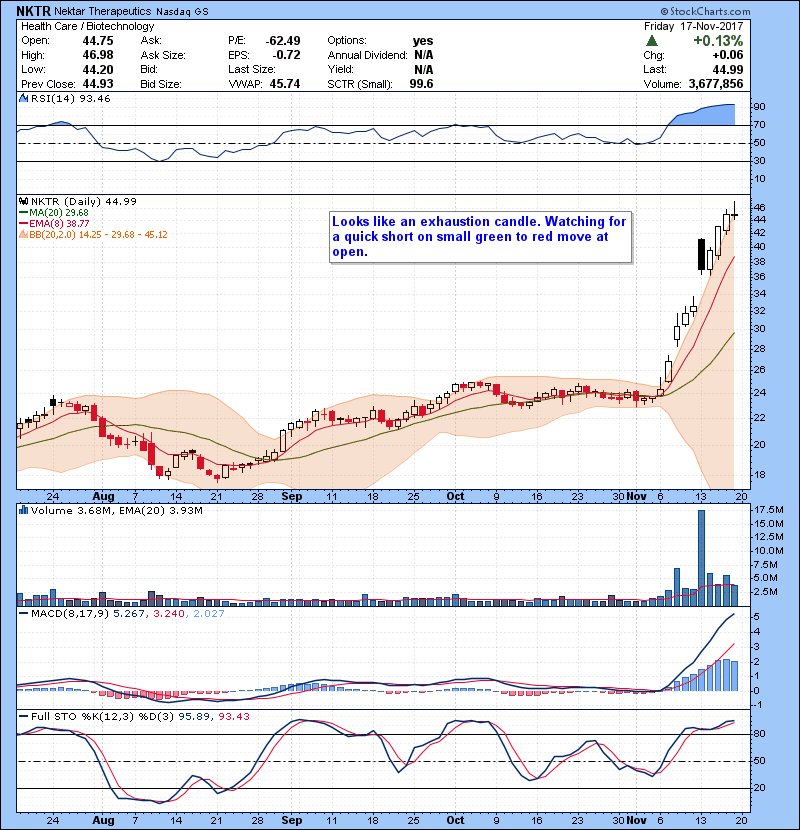
Task: Click the +0.13% percent change
Action: [718, 41]
